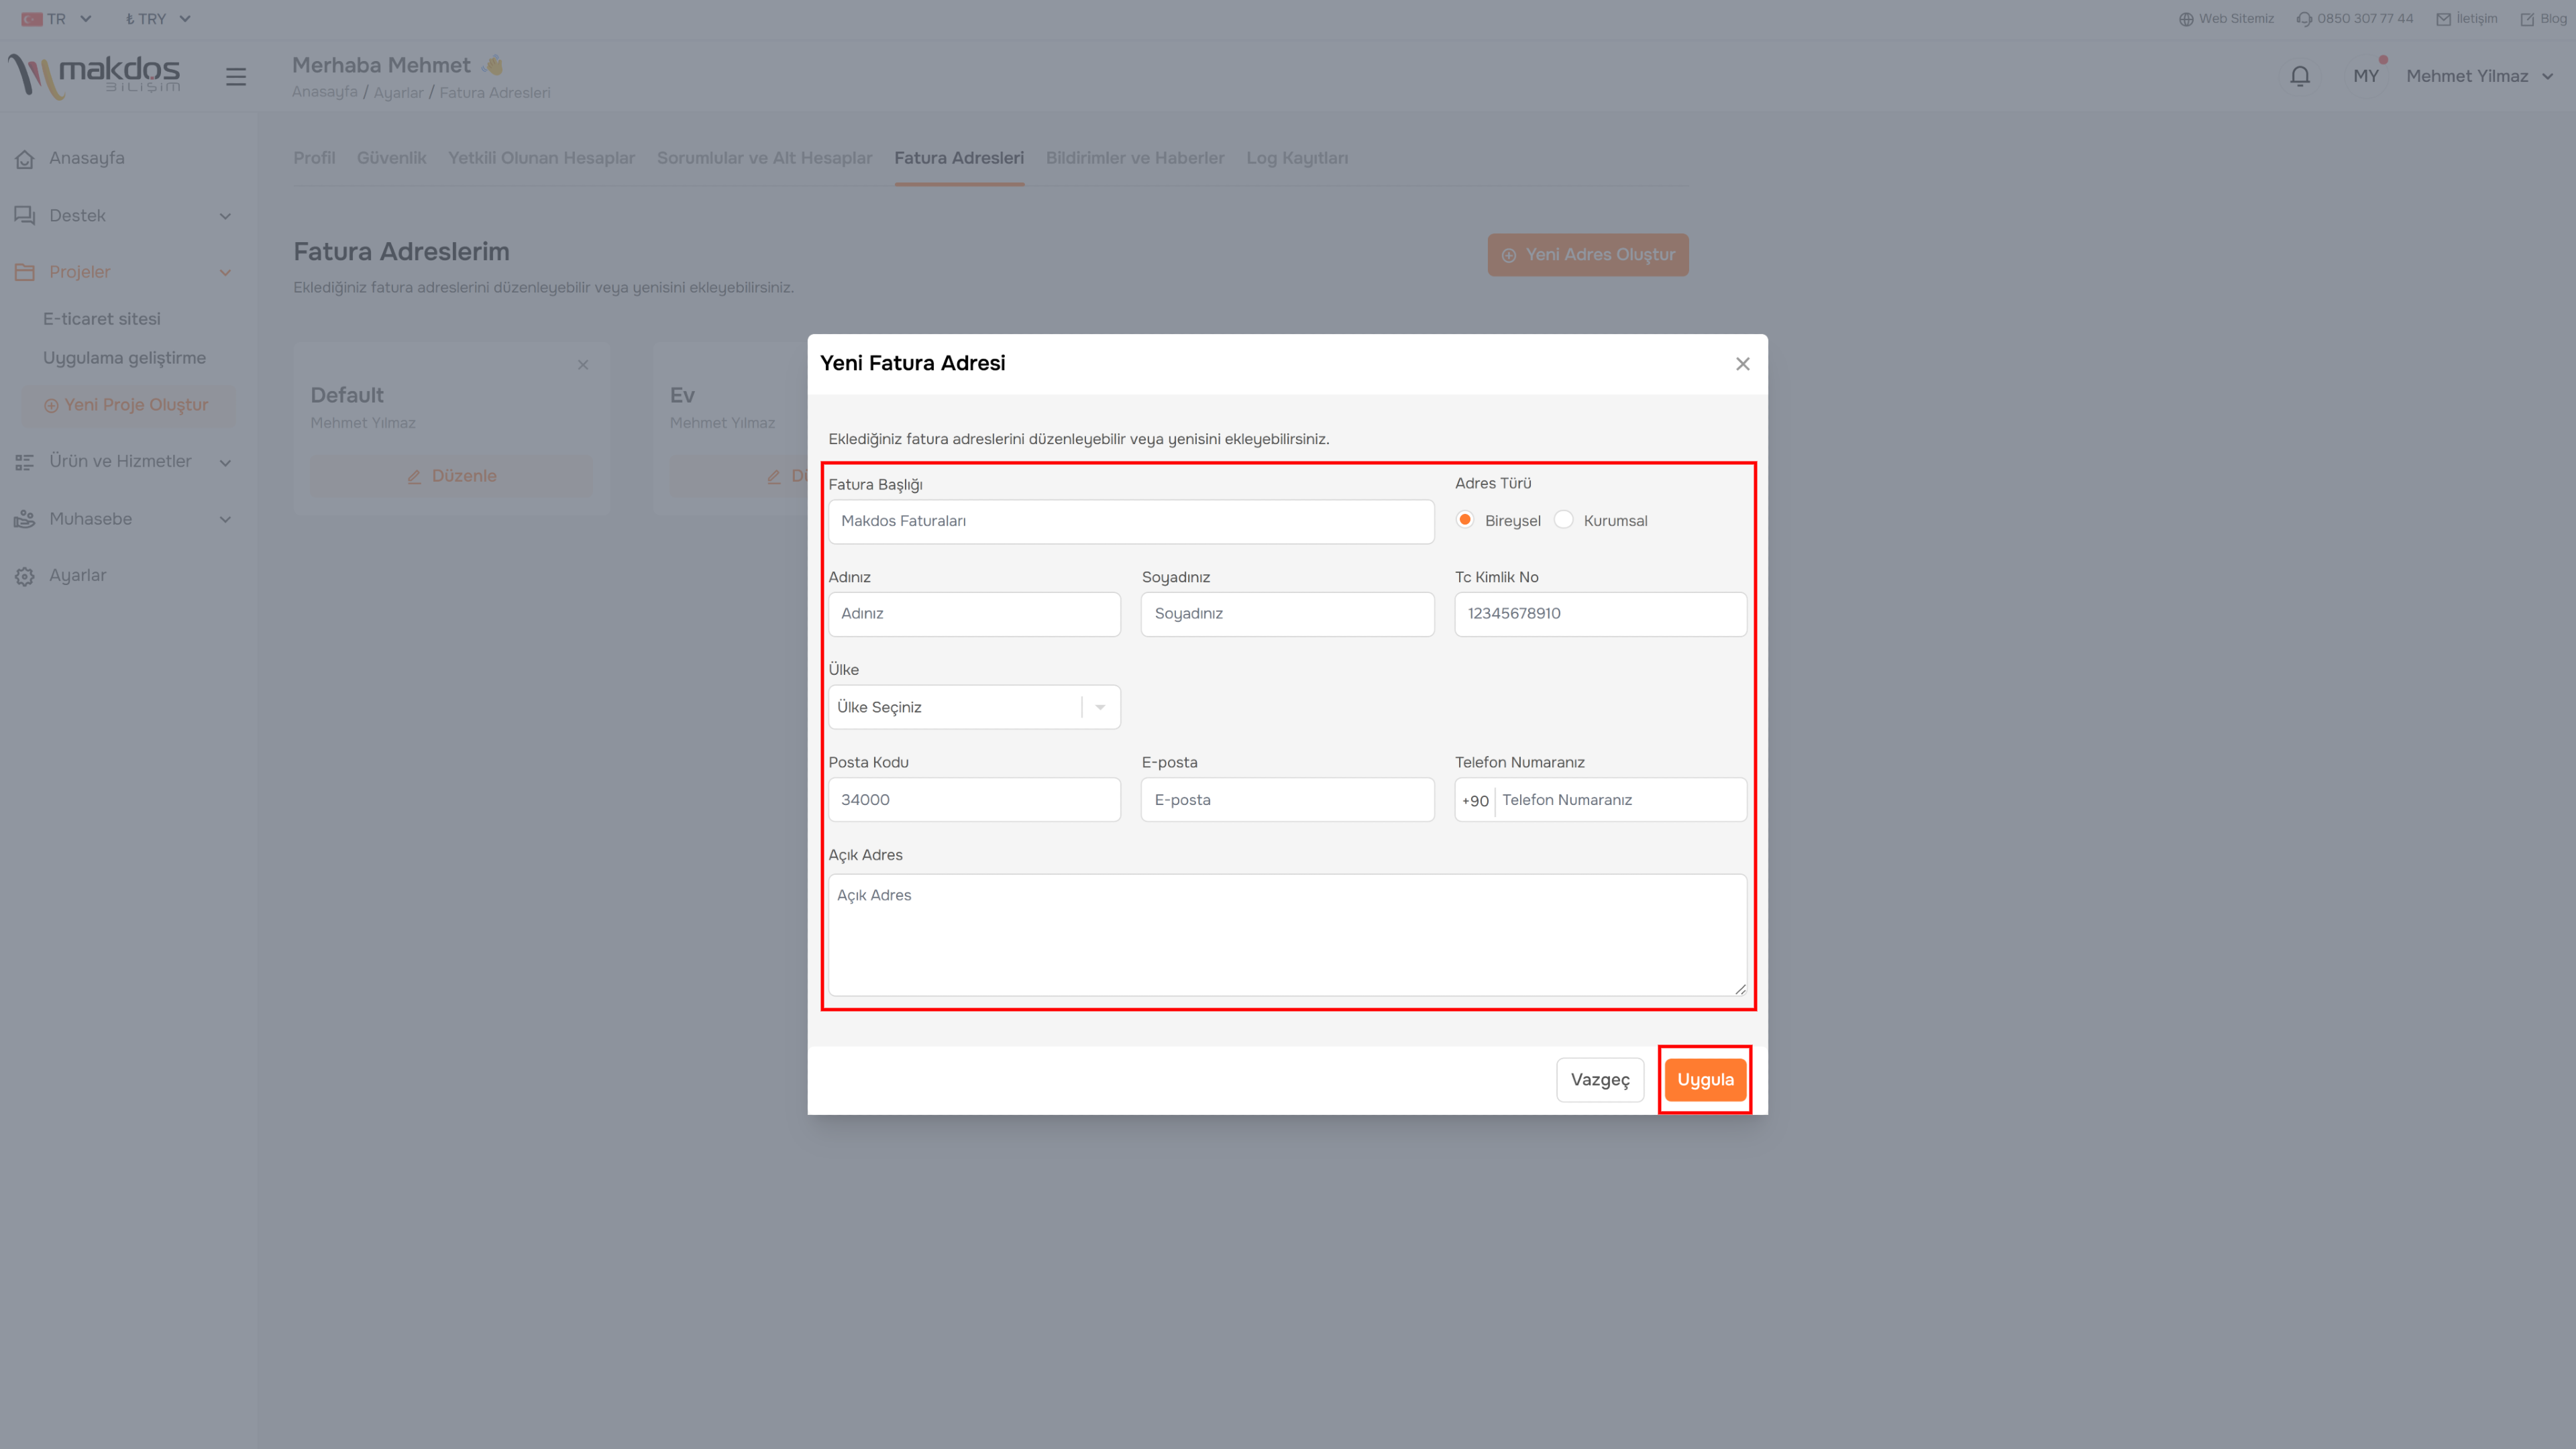Click into the Açık Adres text area
This screenshot has width=2576, height=1449.
point(1287,935)
